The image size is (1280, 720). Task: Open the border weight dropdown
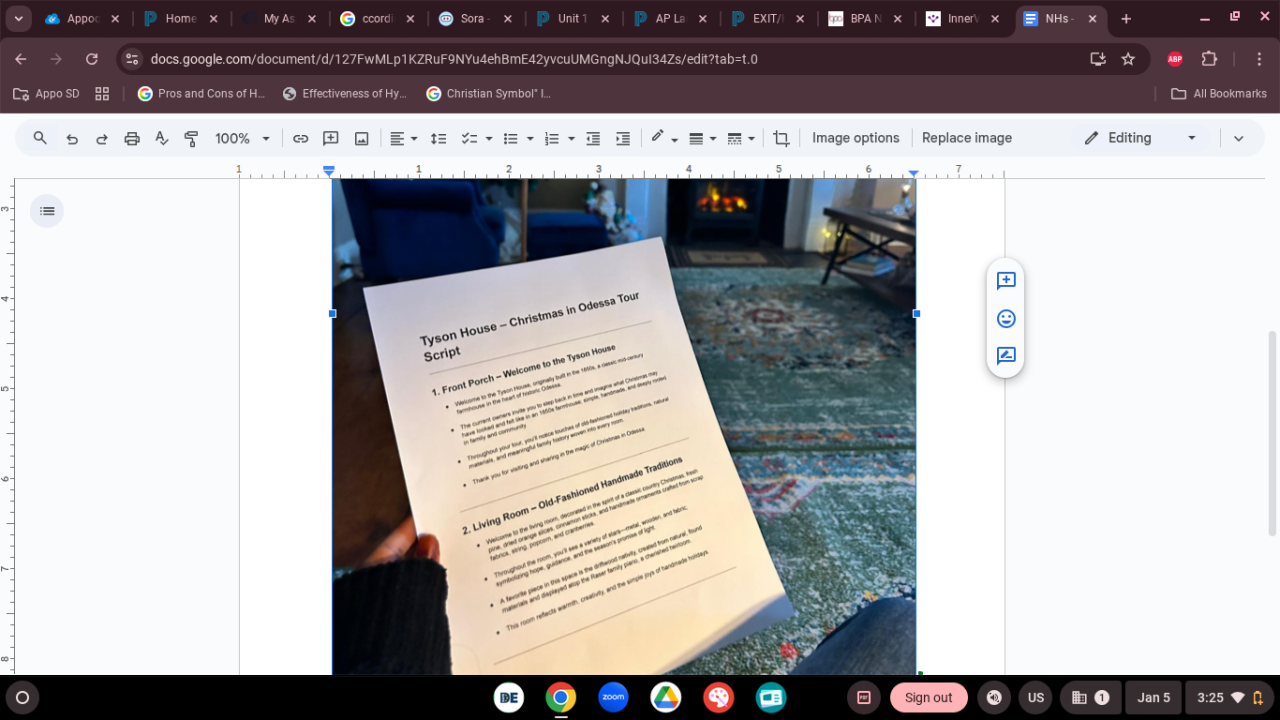703,138
